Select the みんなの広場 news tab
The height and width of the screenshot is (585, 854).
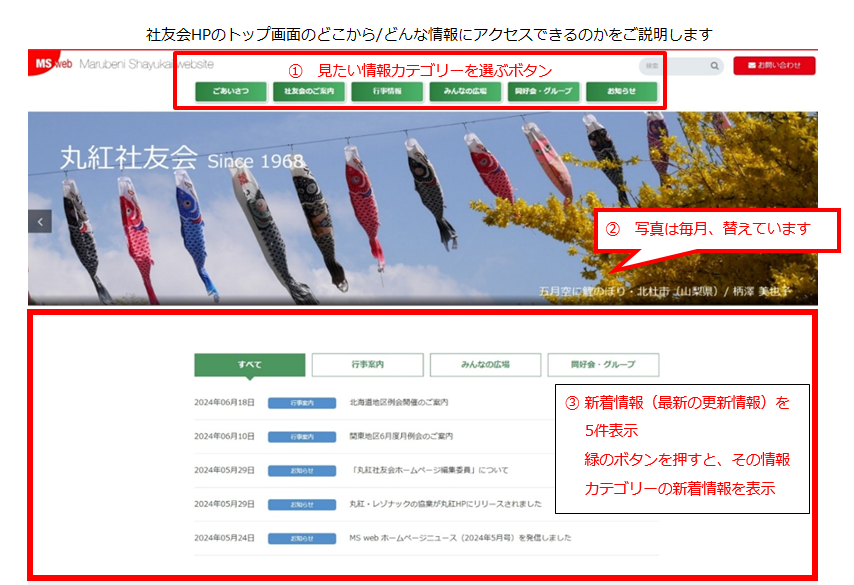click(485, 364)
